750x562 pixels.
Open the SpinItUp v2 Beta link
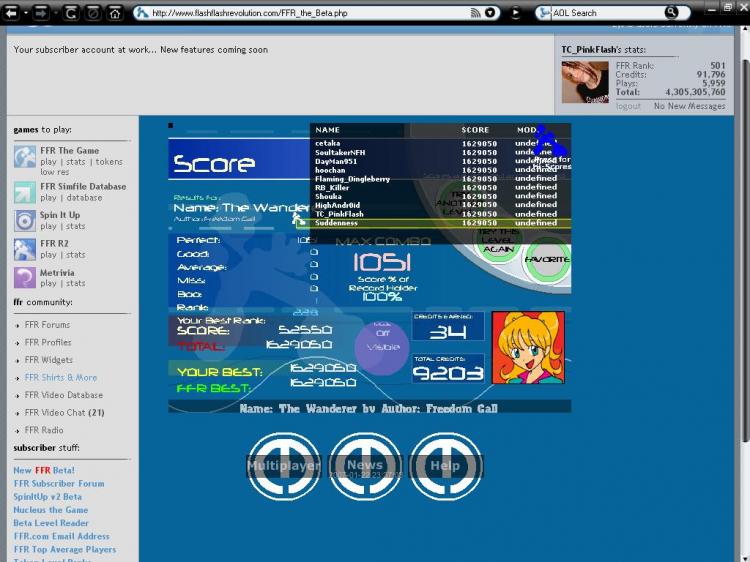point(47,496)
